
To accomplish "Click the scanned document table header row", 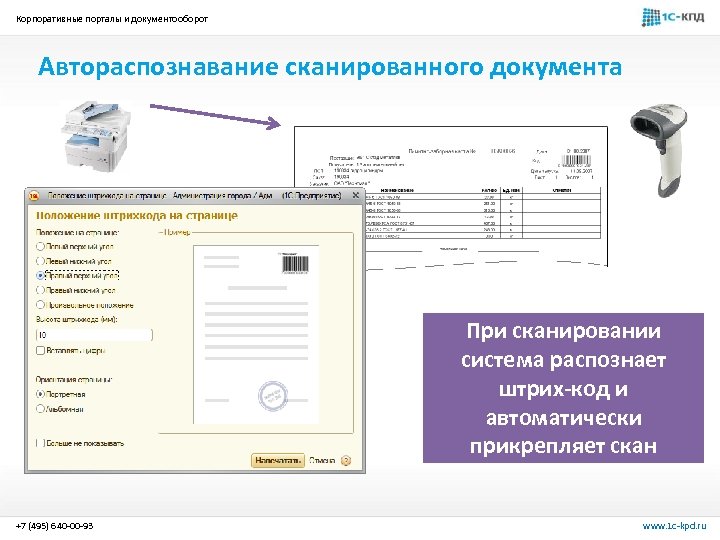I will pyautogui.click(x=483, y=190).
